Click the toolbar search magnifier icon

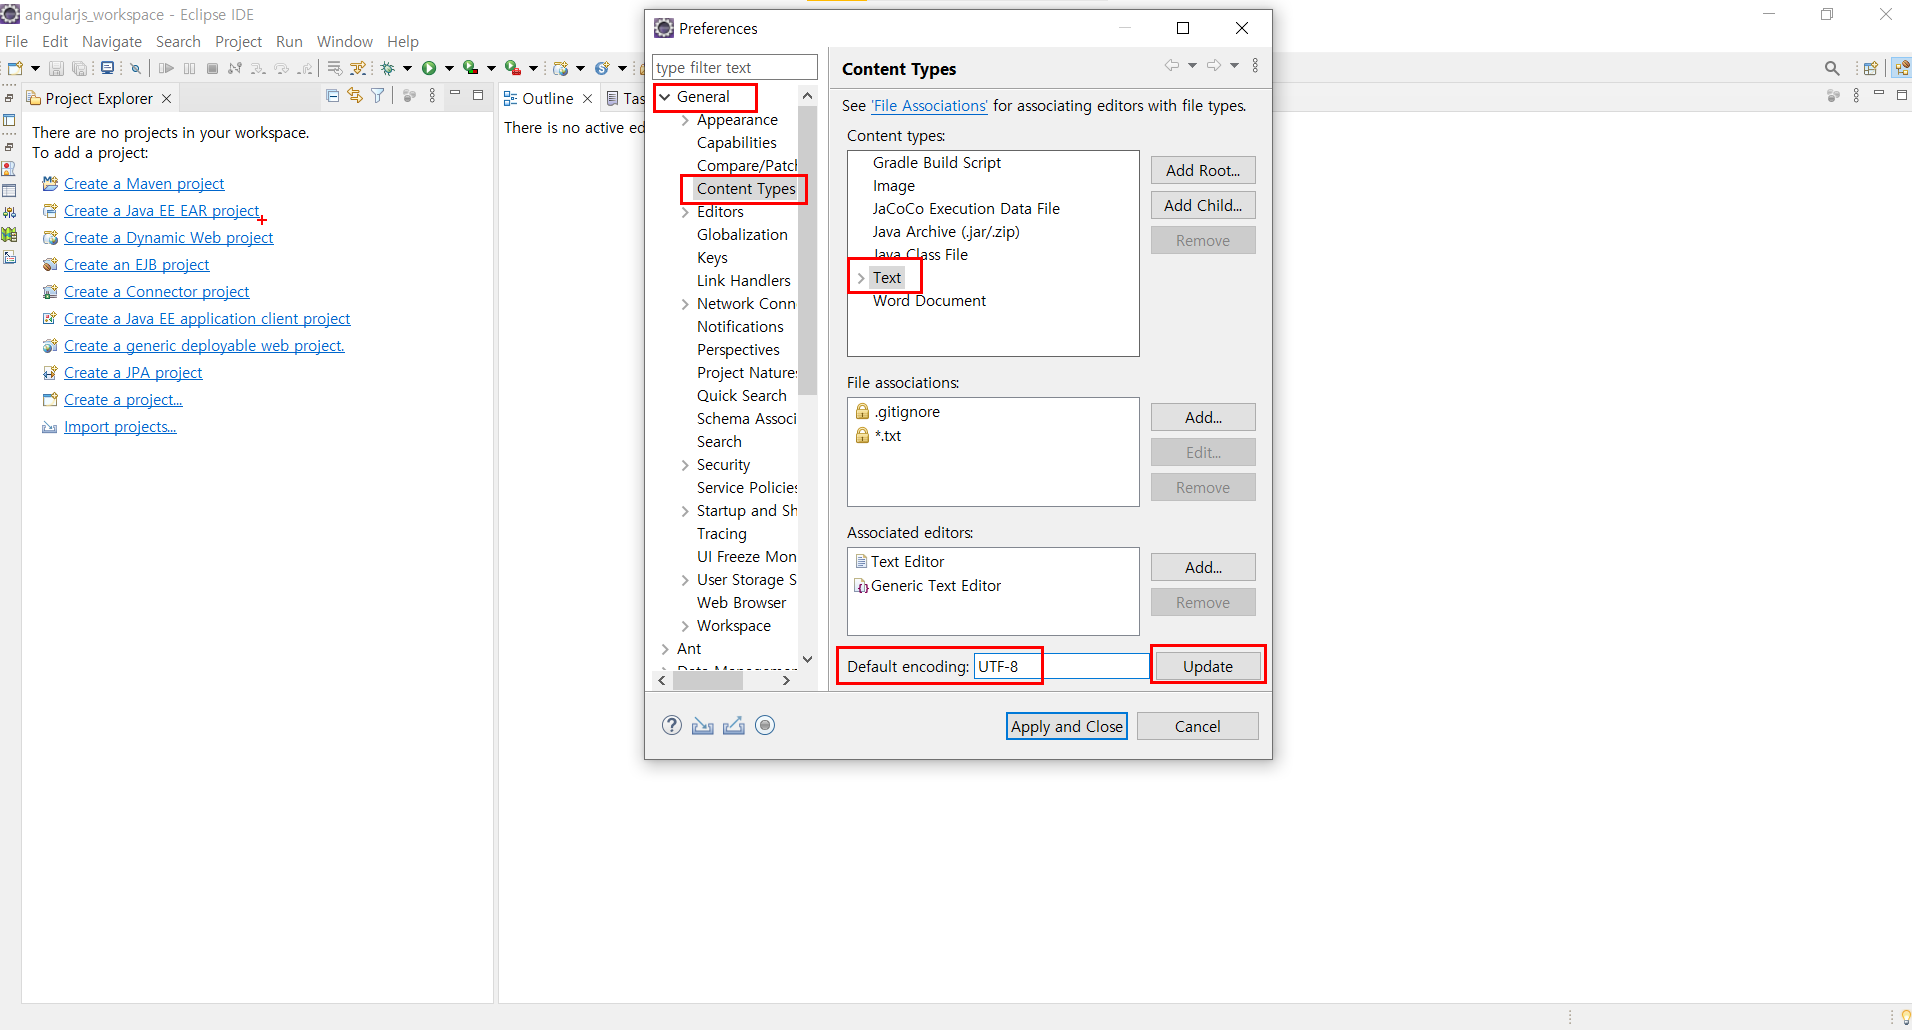point(1832,68)
